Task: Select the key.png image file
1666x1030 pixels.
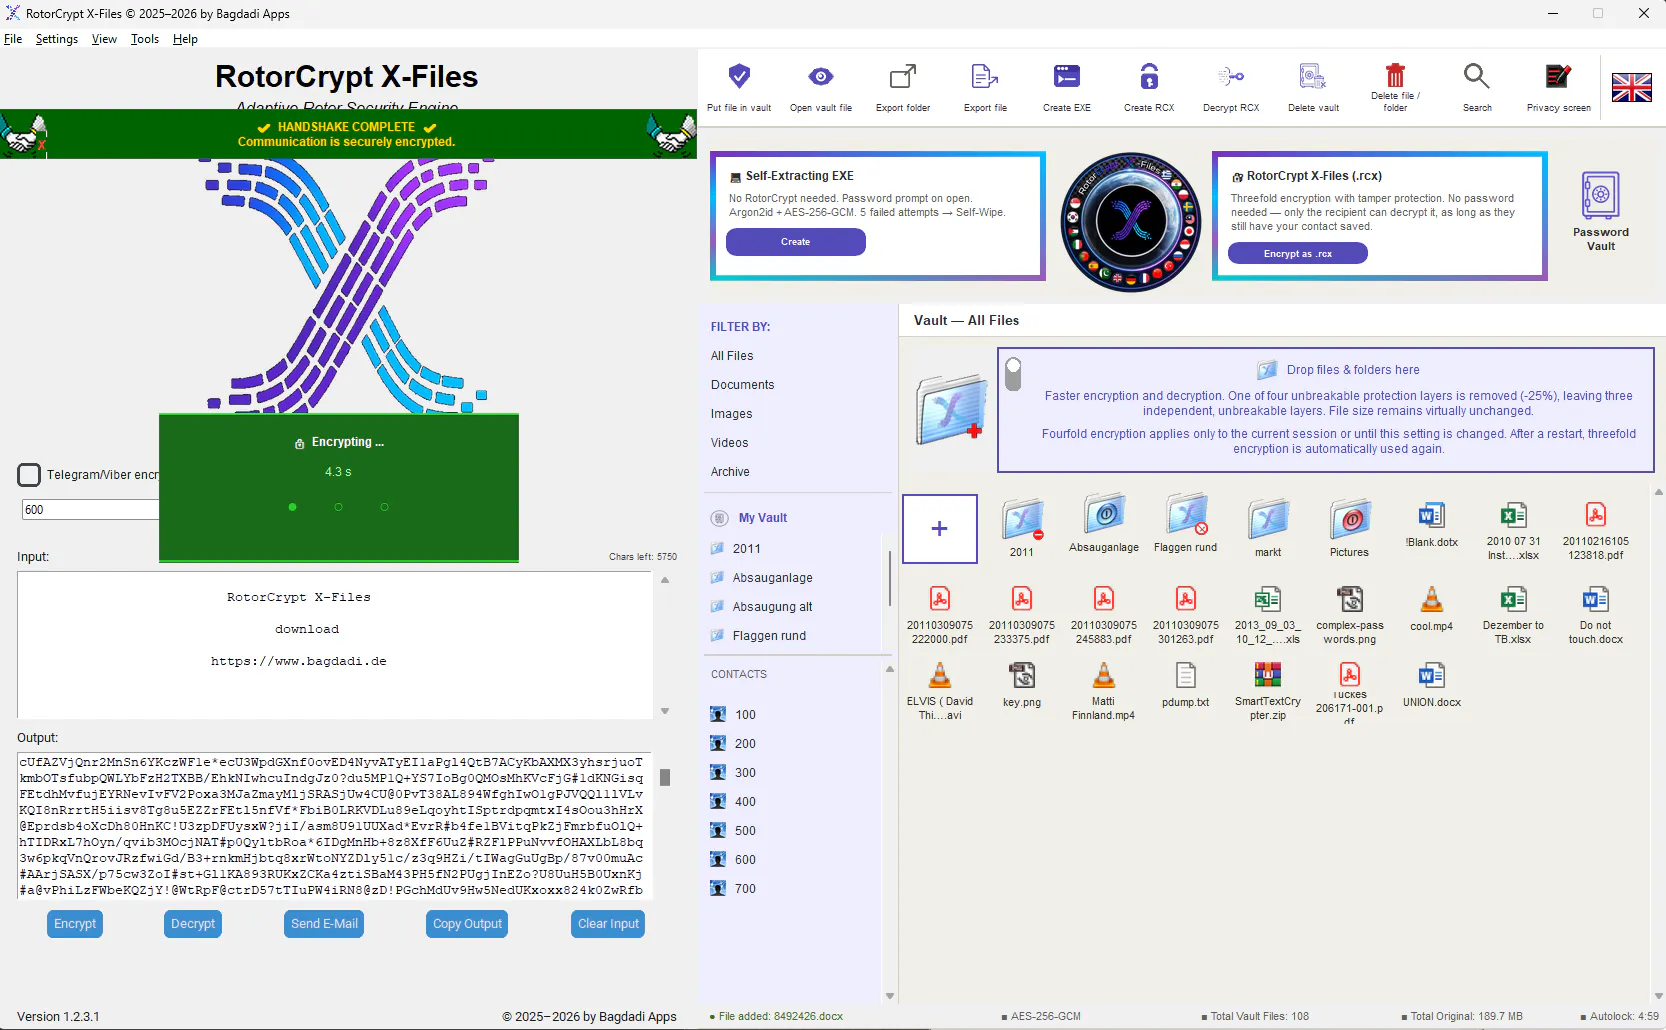Action: [x=1022, y=675]
